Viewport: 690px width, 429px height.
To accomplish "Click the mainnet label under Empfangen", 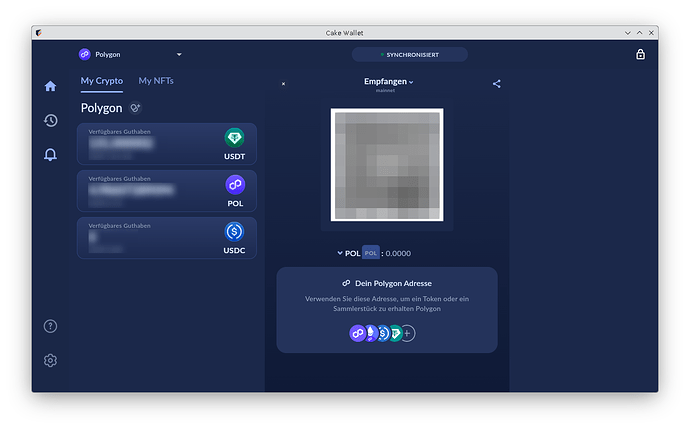I will 385,91.
